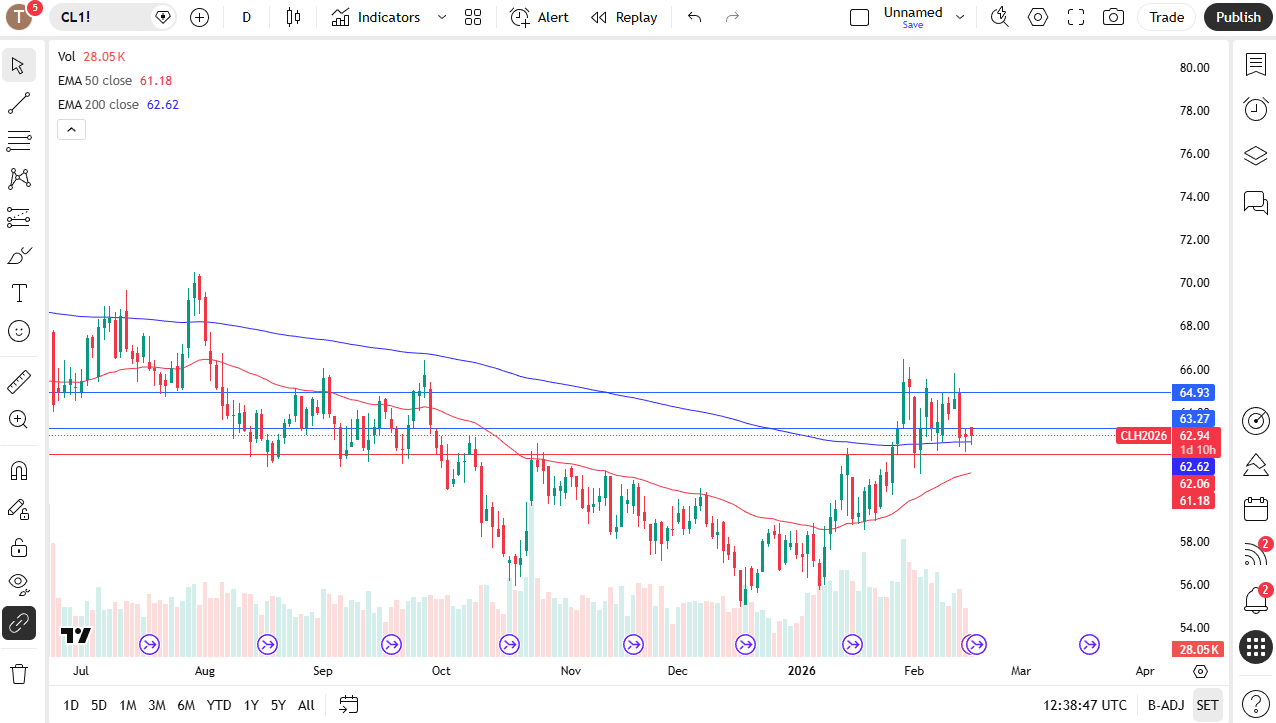
Task: Collapse the indicator legend arrow
Action: (72, 129)
